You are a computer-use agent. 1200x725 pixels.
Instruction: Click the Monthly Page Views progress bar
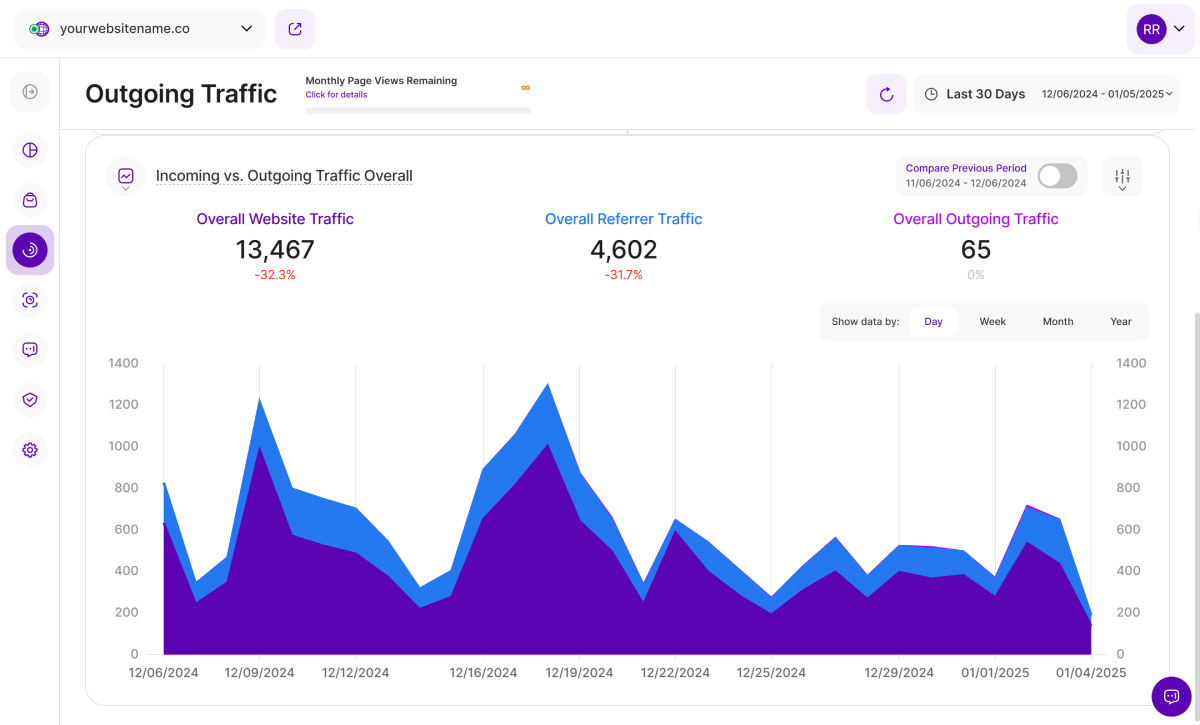point(418,111)
